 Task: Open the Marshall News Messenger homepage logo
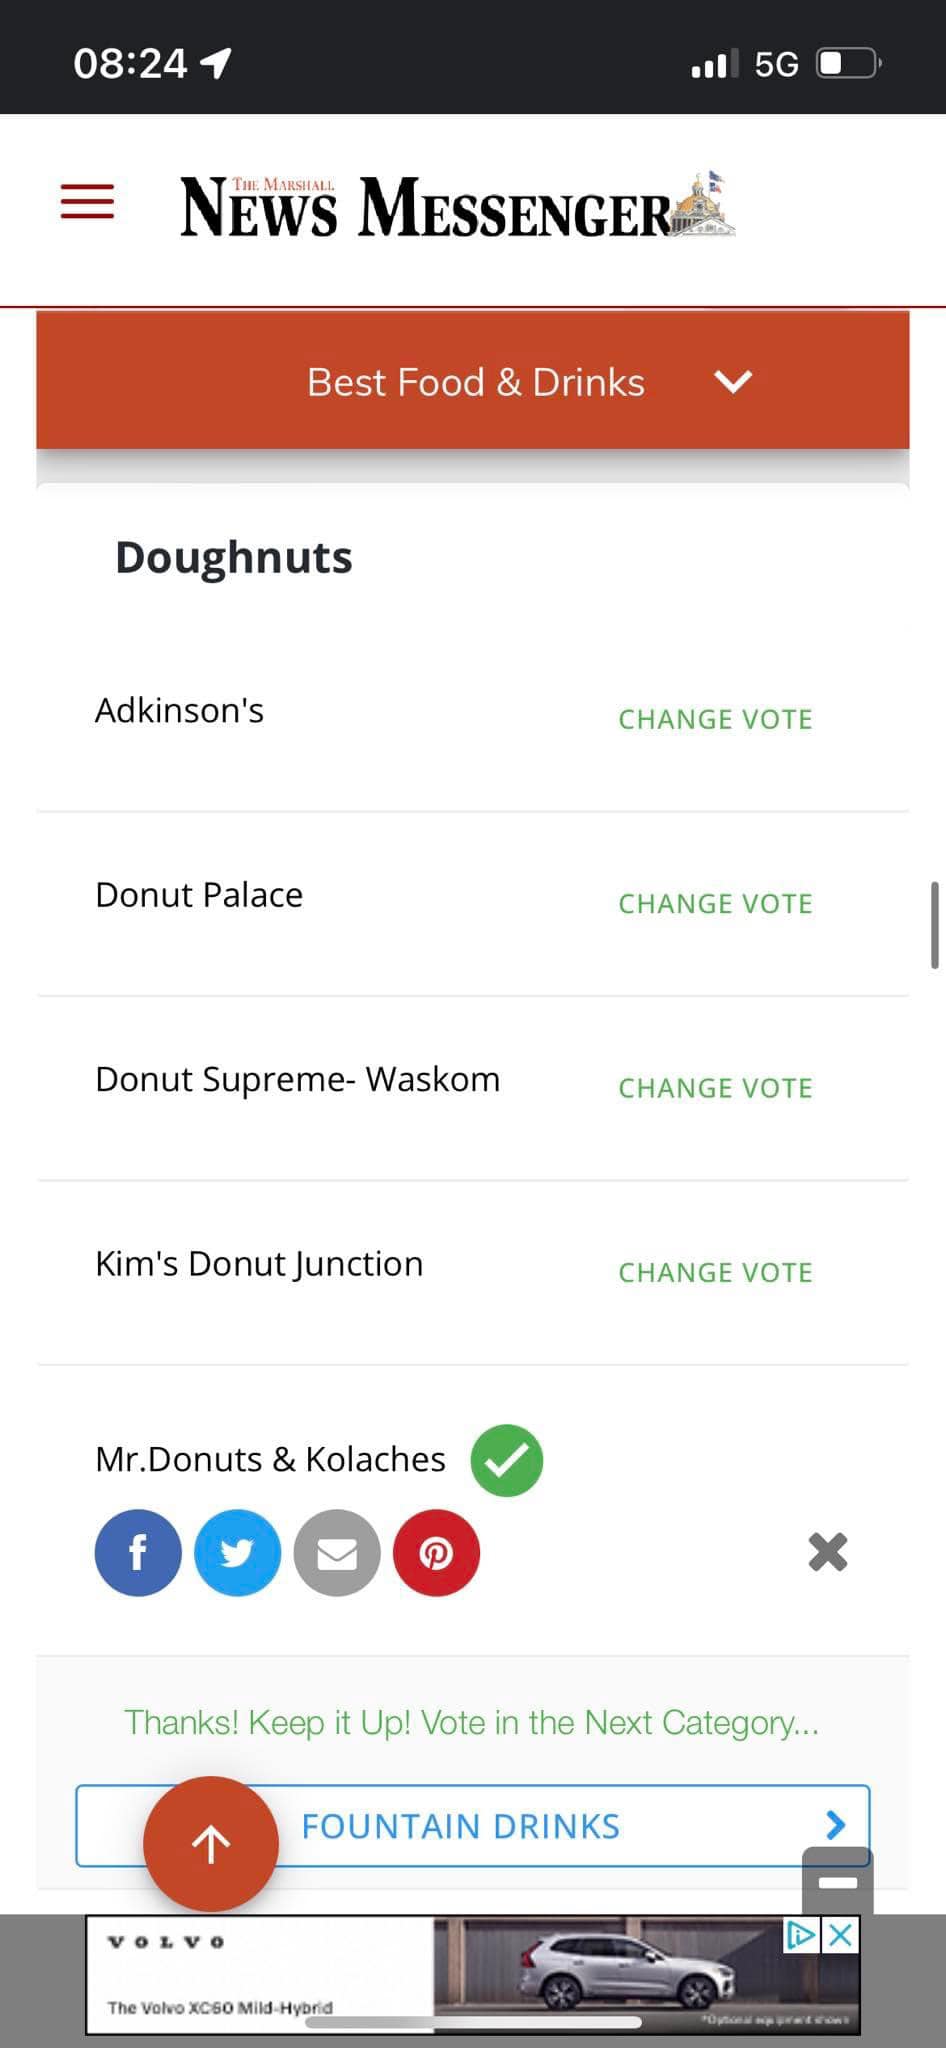(456, 206)
